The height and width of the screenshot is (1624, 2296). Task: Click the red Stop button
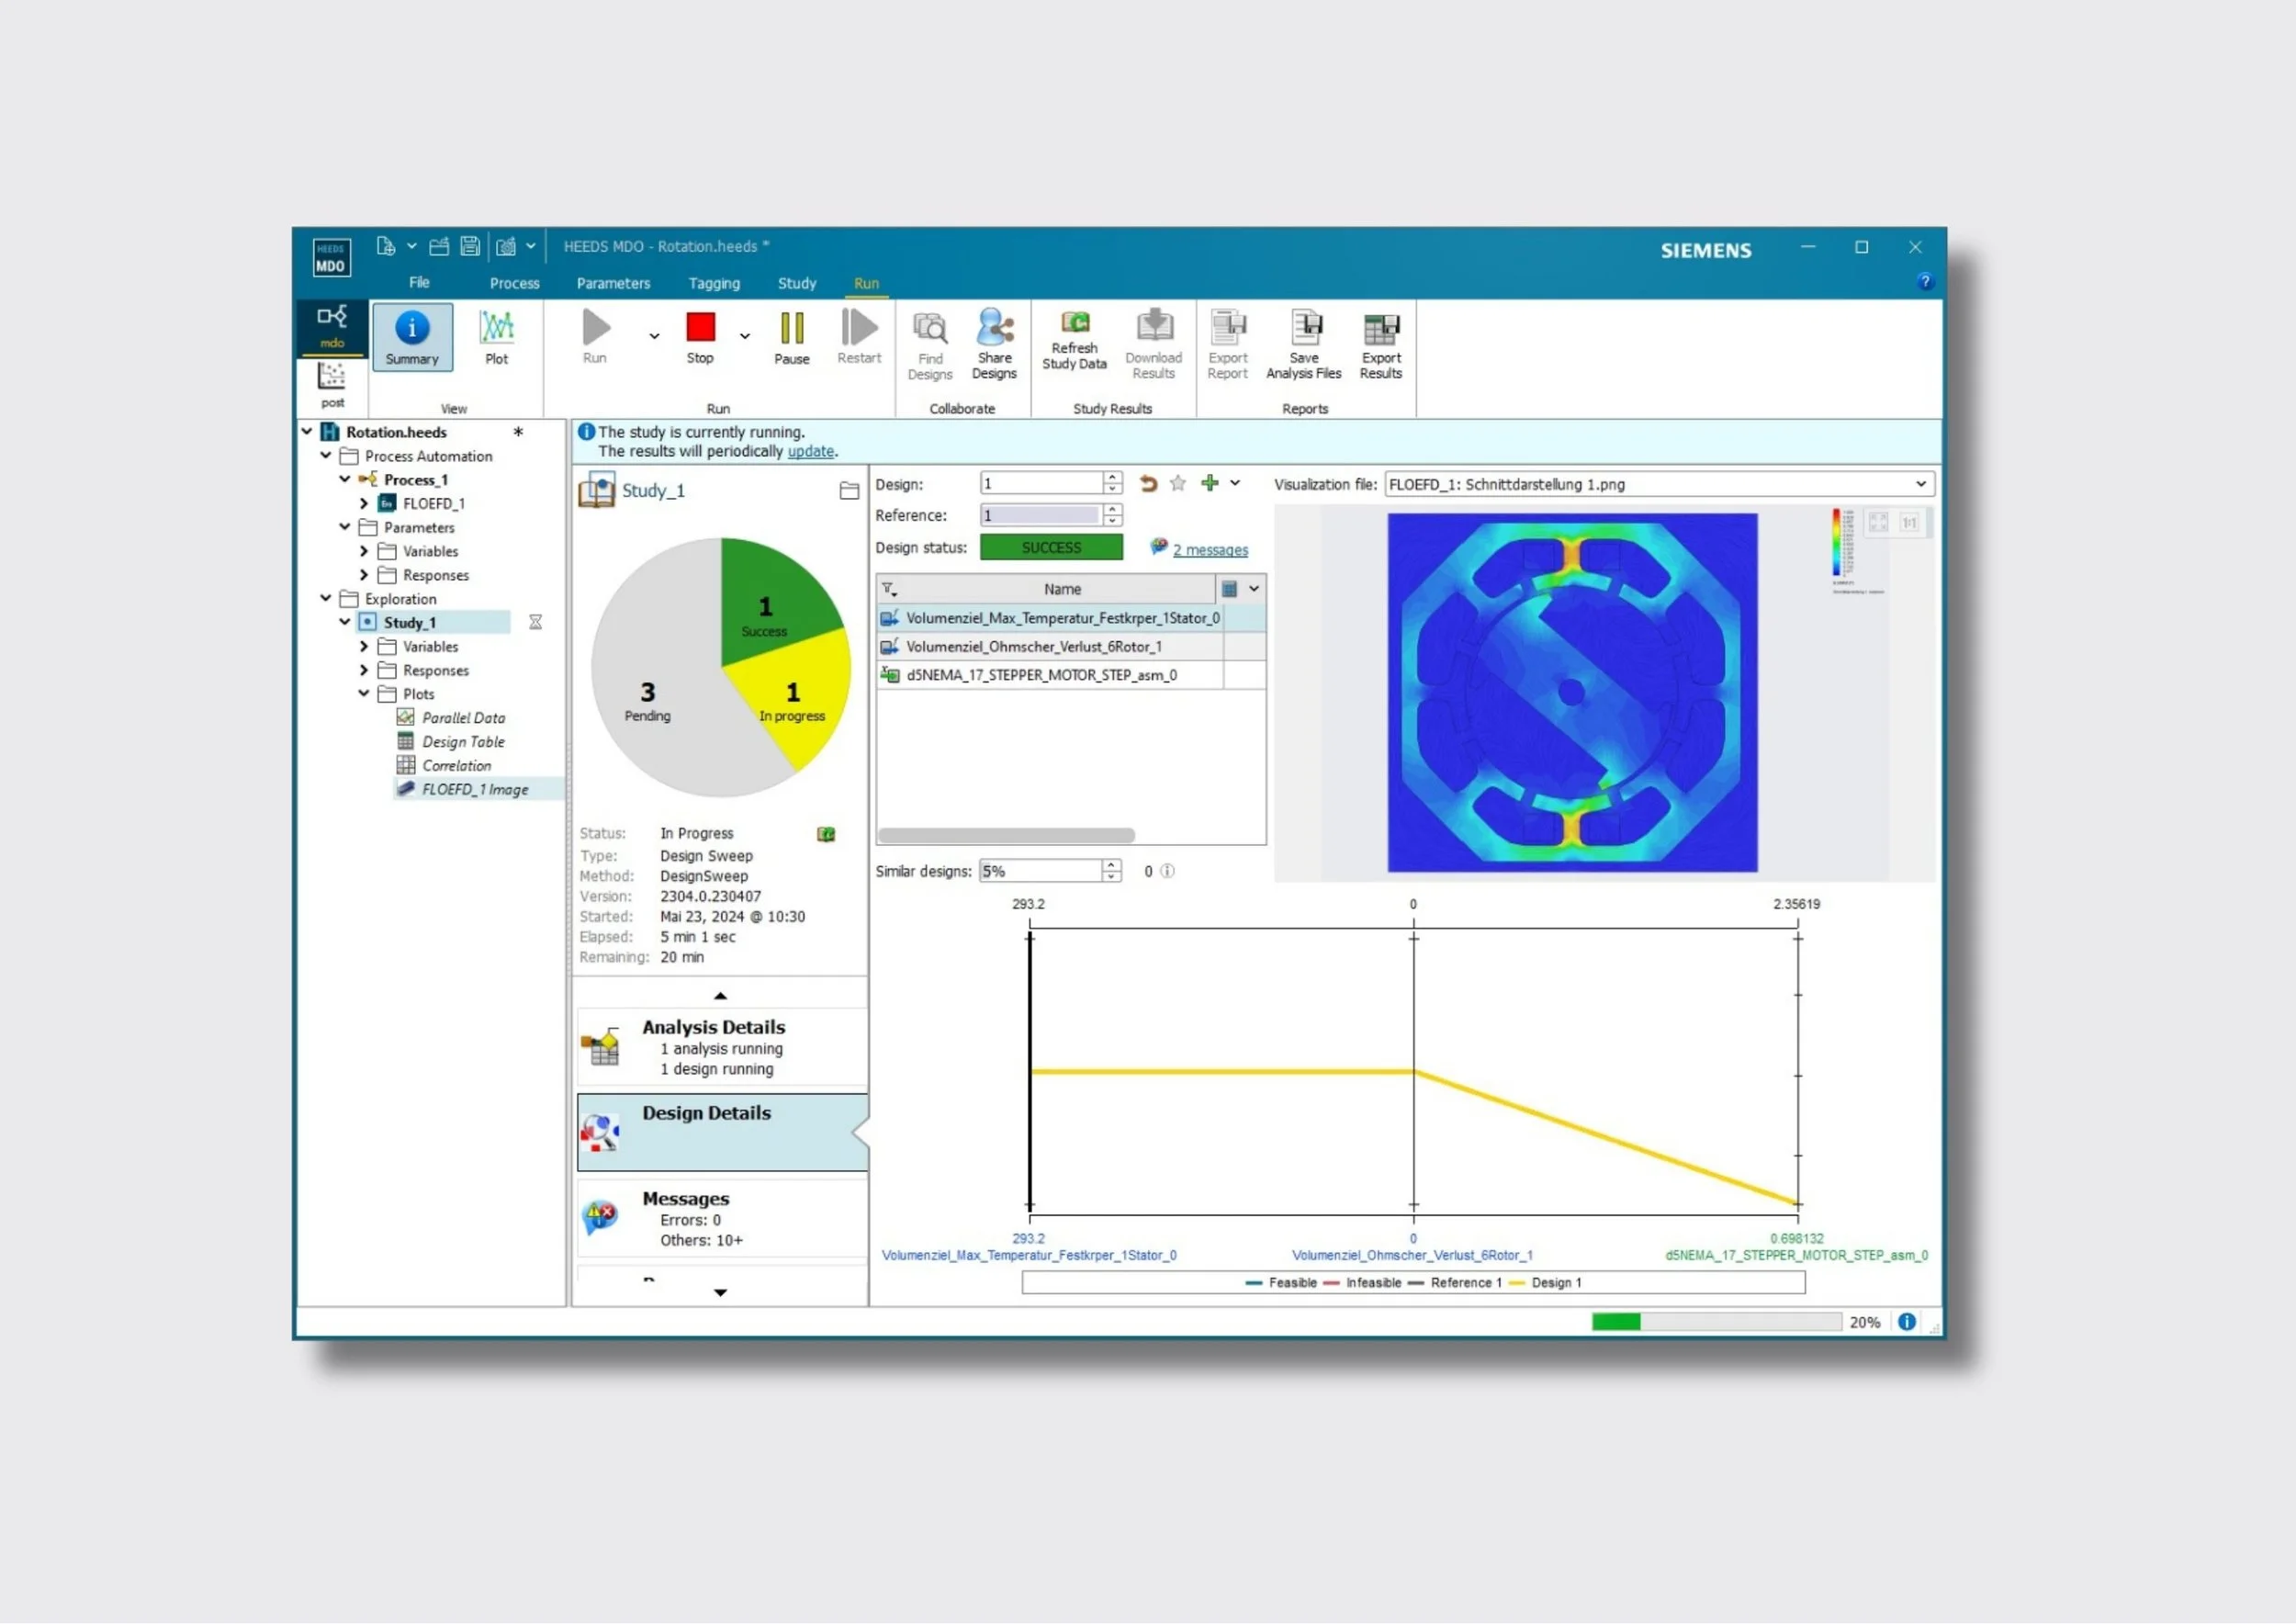click(x=700, y=329)
